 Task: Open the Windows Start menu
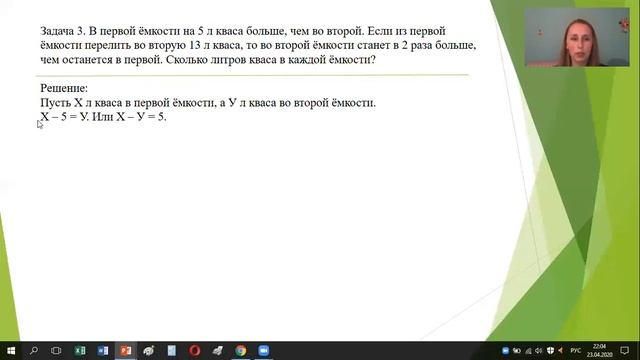(11, 351)
